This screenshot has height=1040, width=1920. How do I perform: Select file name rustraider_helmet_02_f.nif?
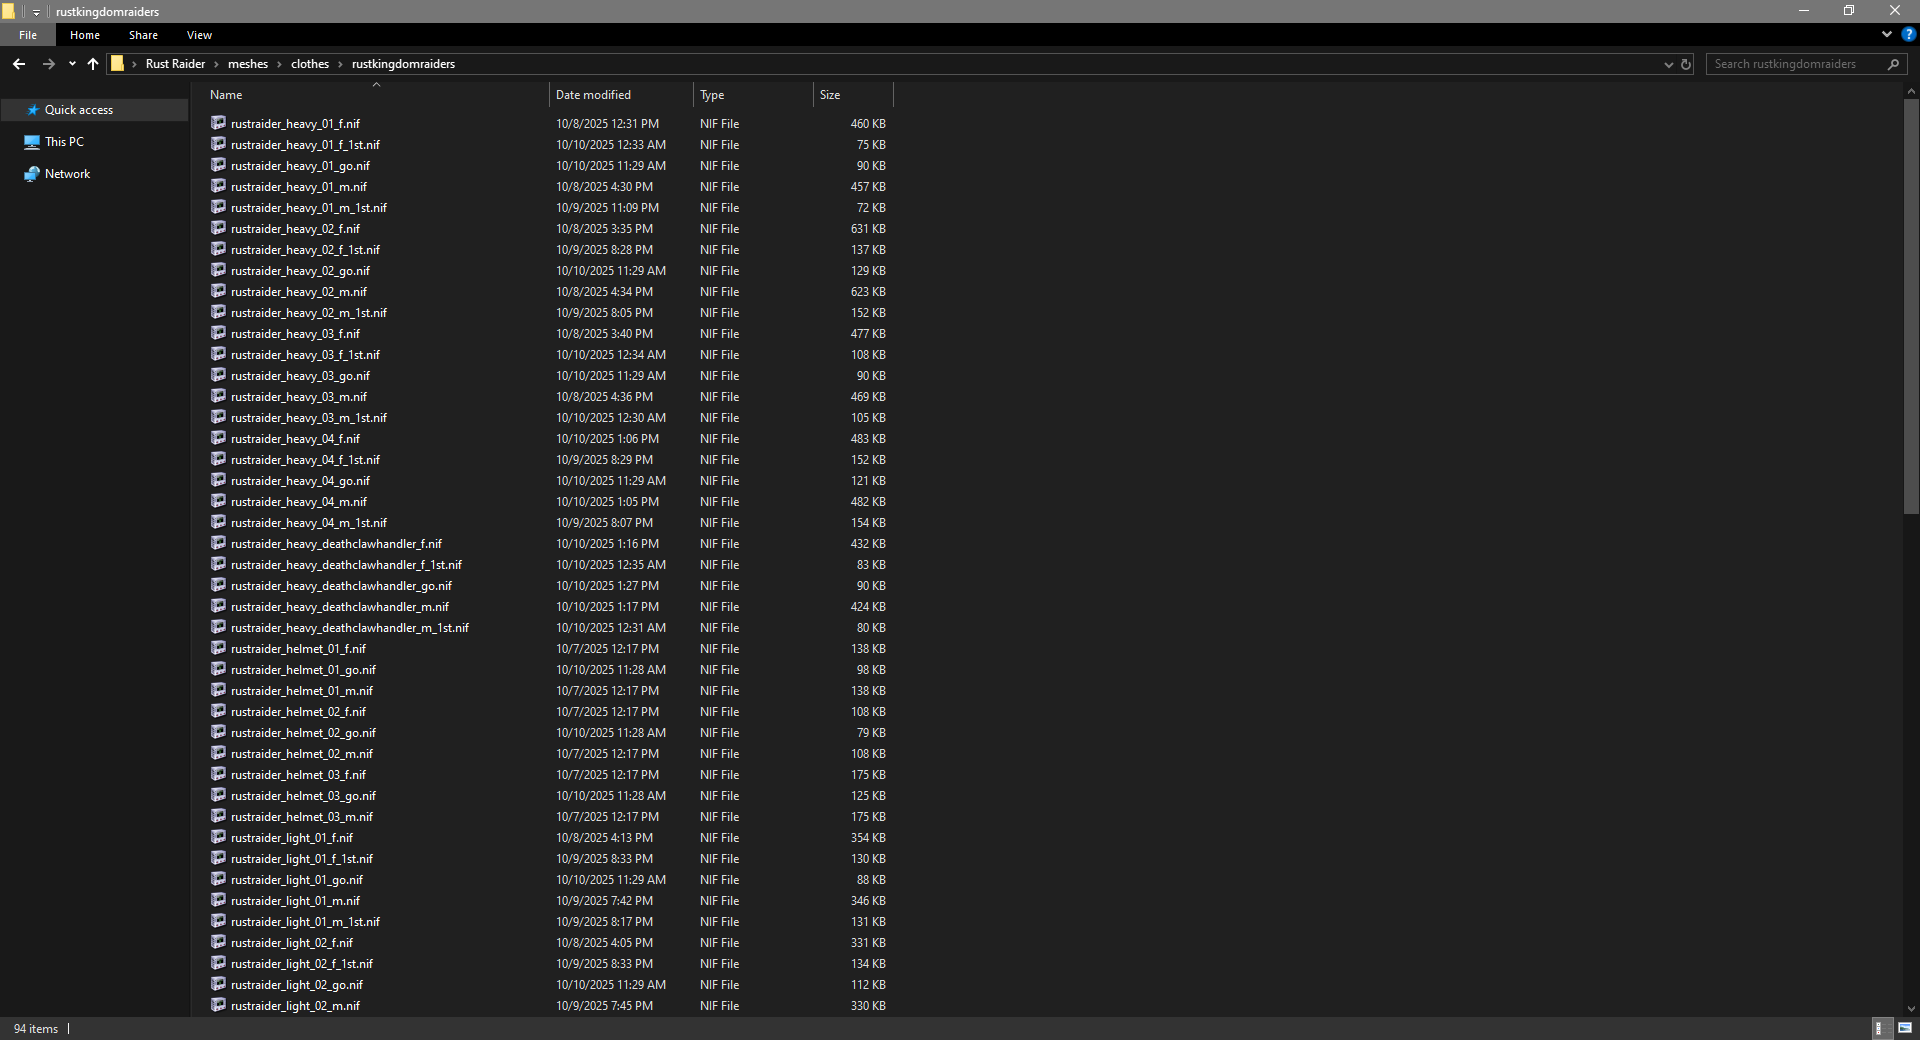point(298,712)
